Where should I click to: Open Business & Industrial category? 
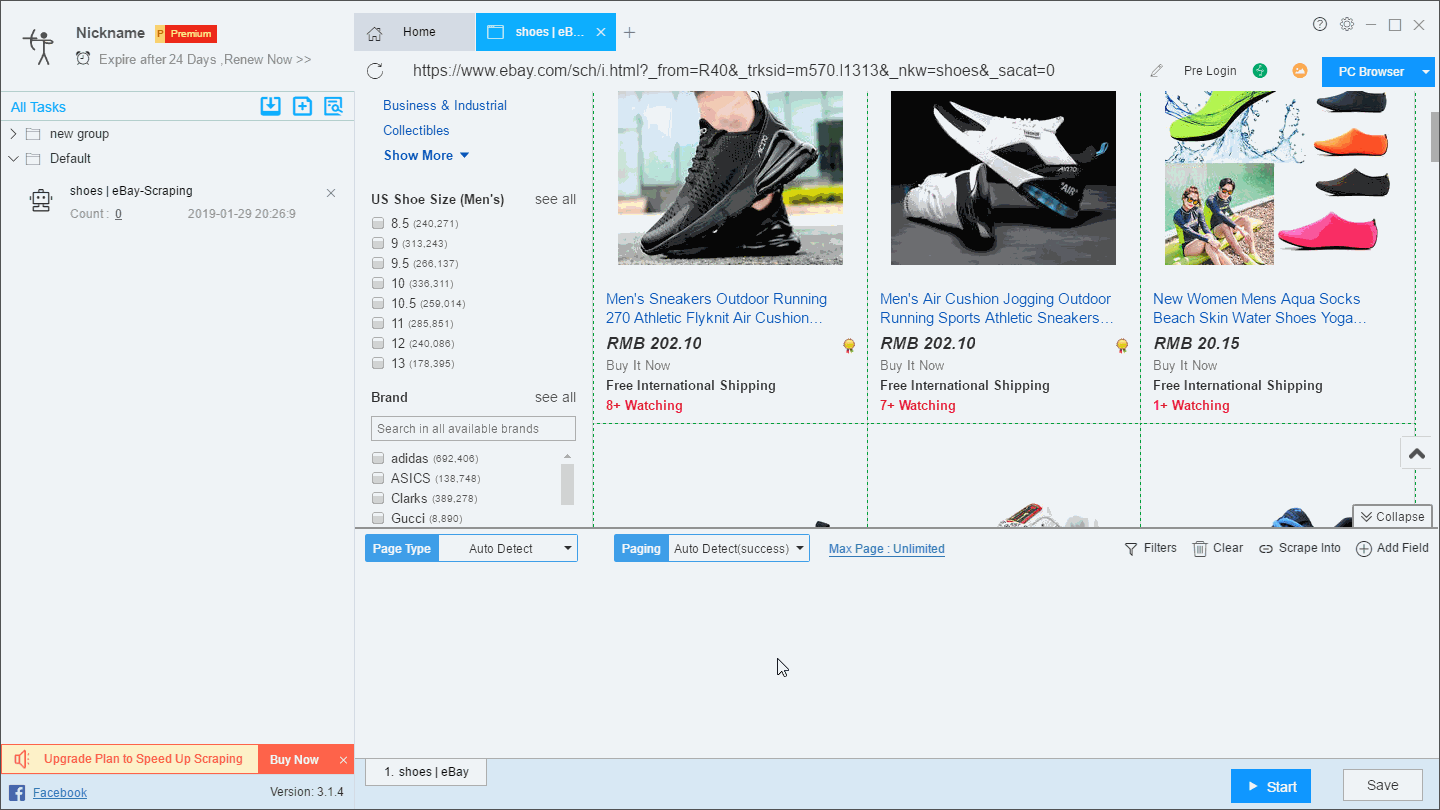click(x=445, y=105)
